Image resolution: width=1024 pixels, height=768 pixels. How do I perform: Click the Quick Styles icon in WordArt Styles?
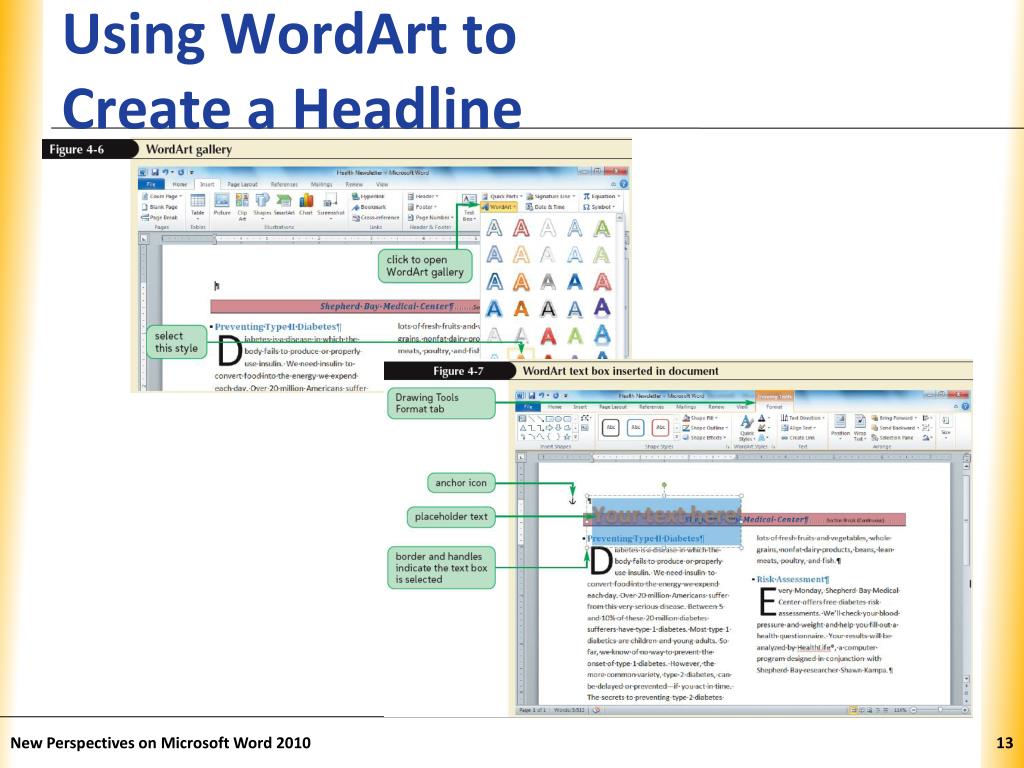pos(747,428)
